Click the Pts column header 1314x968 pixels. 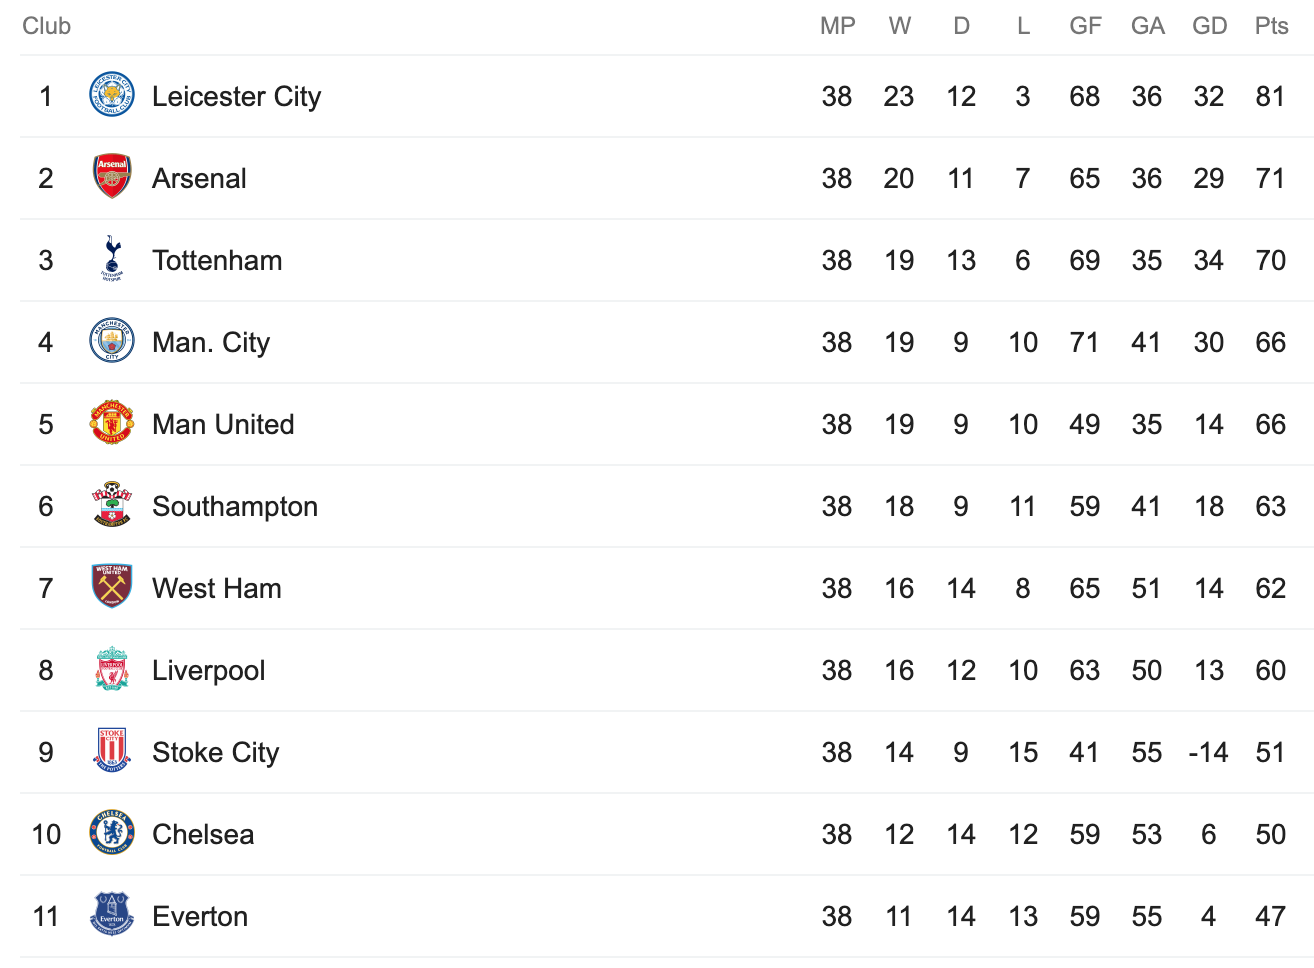[x=1271, y=26]
